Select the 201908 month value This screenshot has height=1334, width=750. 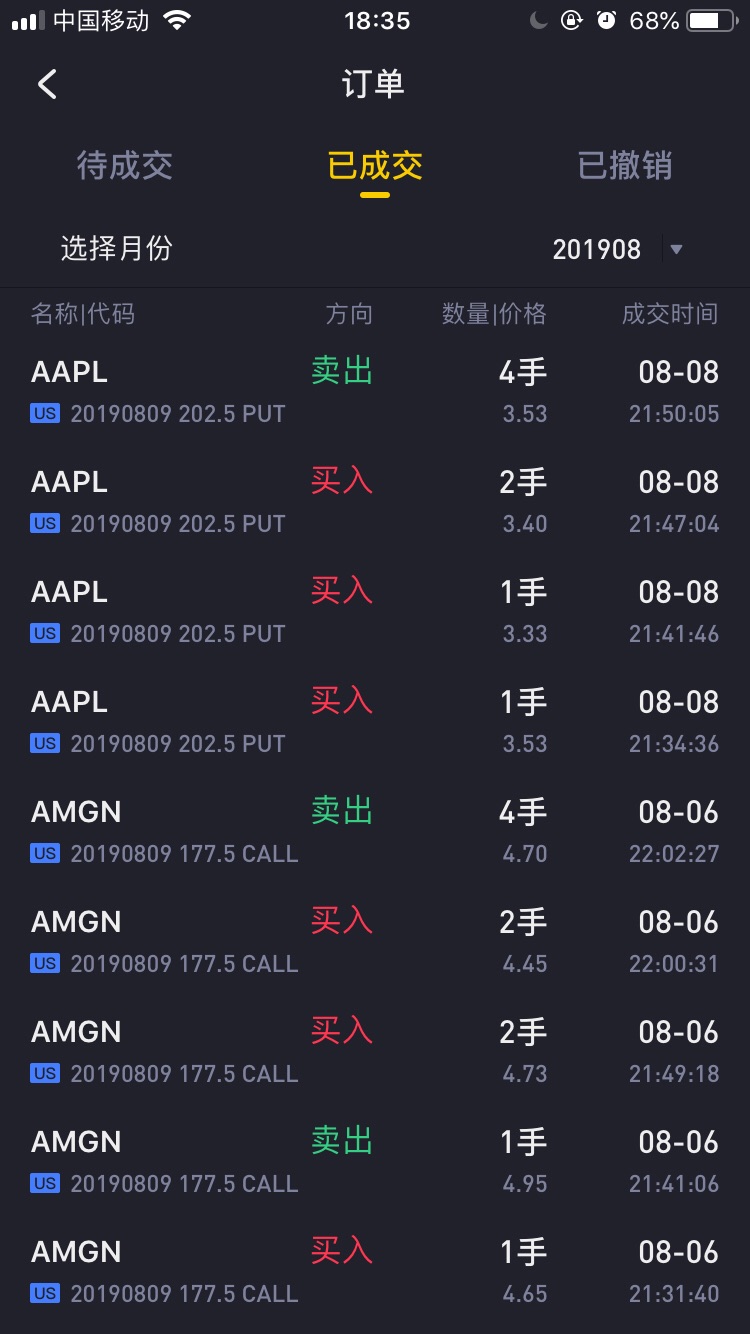click(x=596, y=249)
